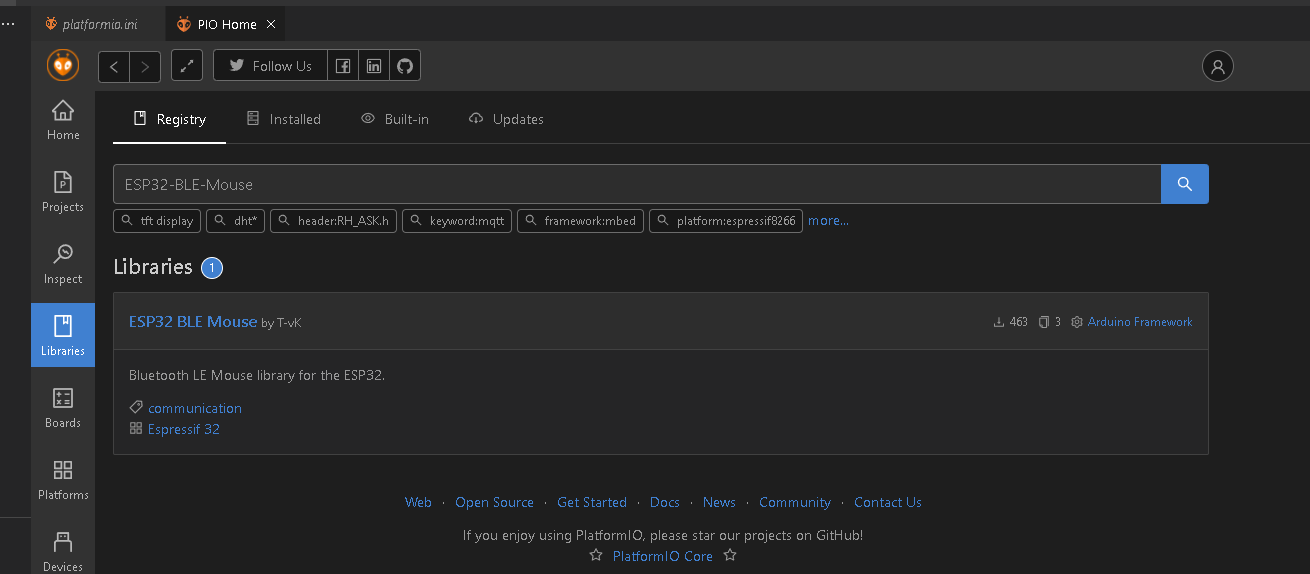Click the examples count 3
Image resolution: width=1310 pixels, height=574 pixels.
tap(1050, 322)
